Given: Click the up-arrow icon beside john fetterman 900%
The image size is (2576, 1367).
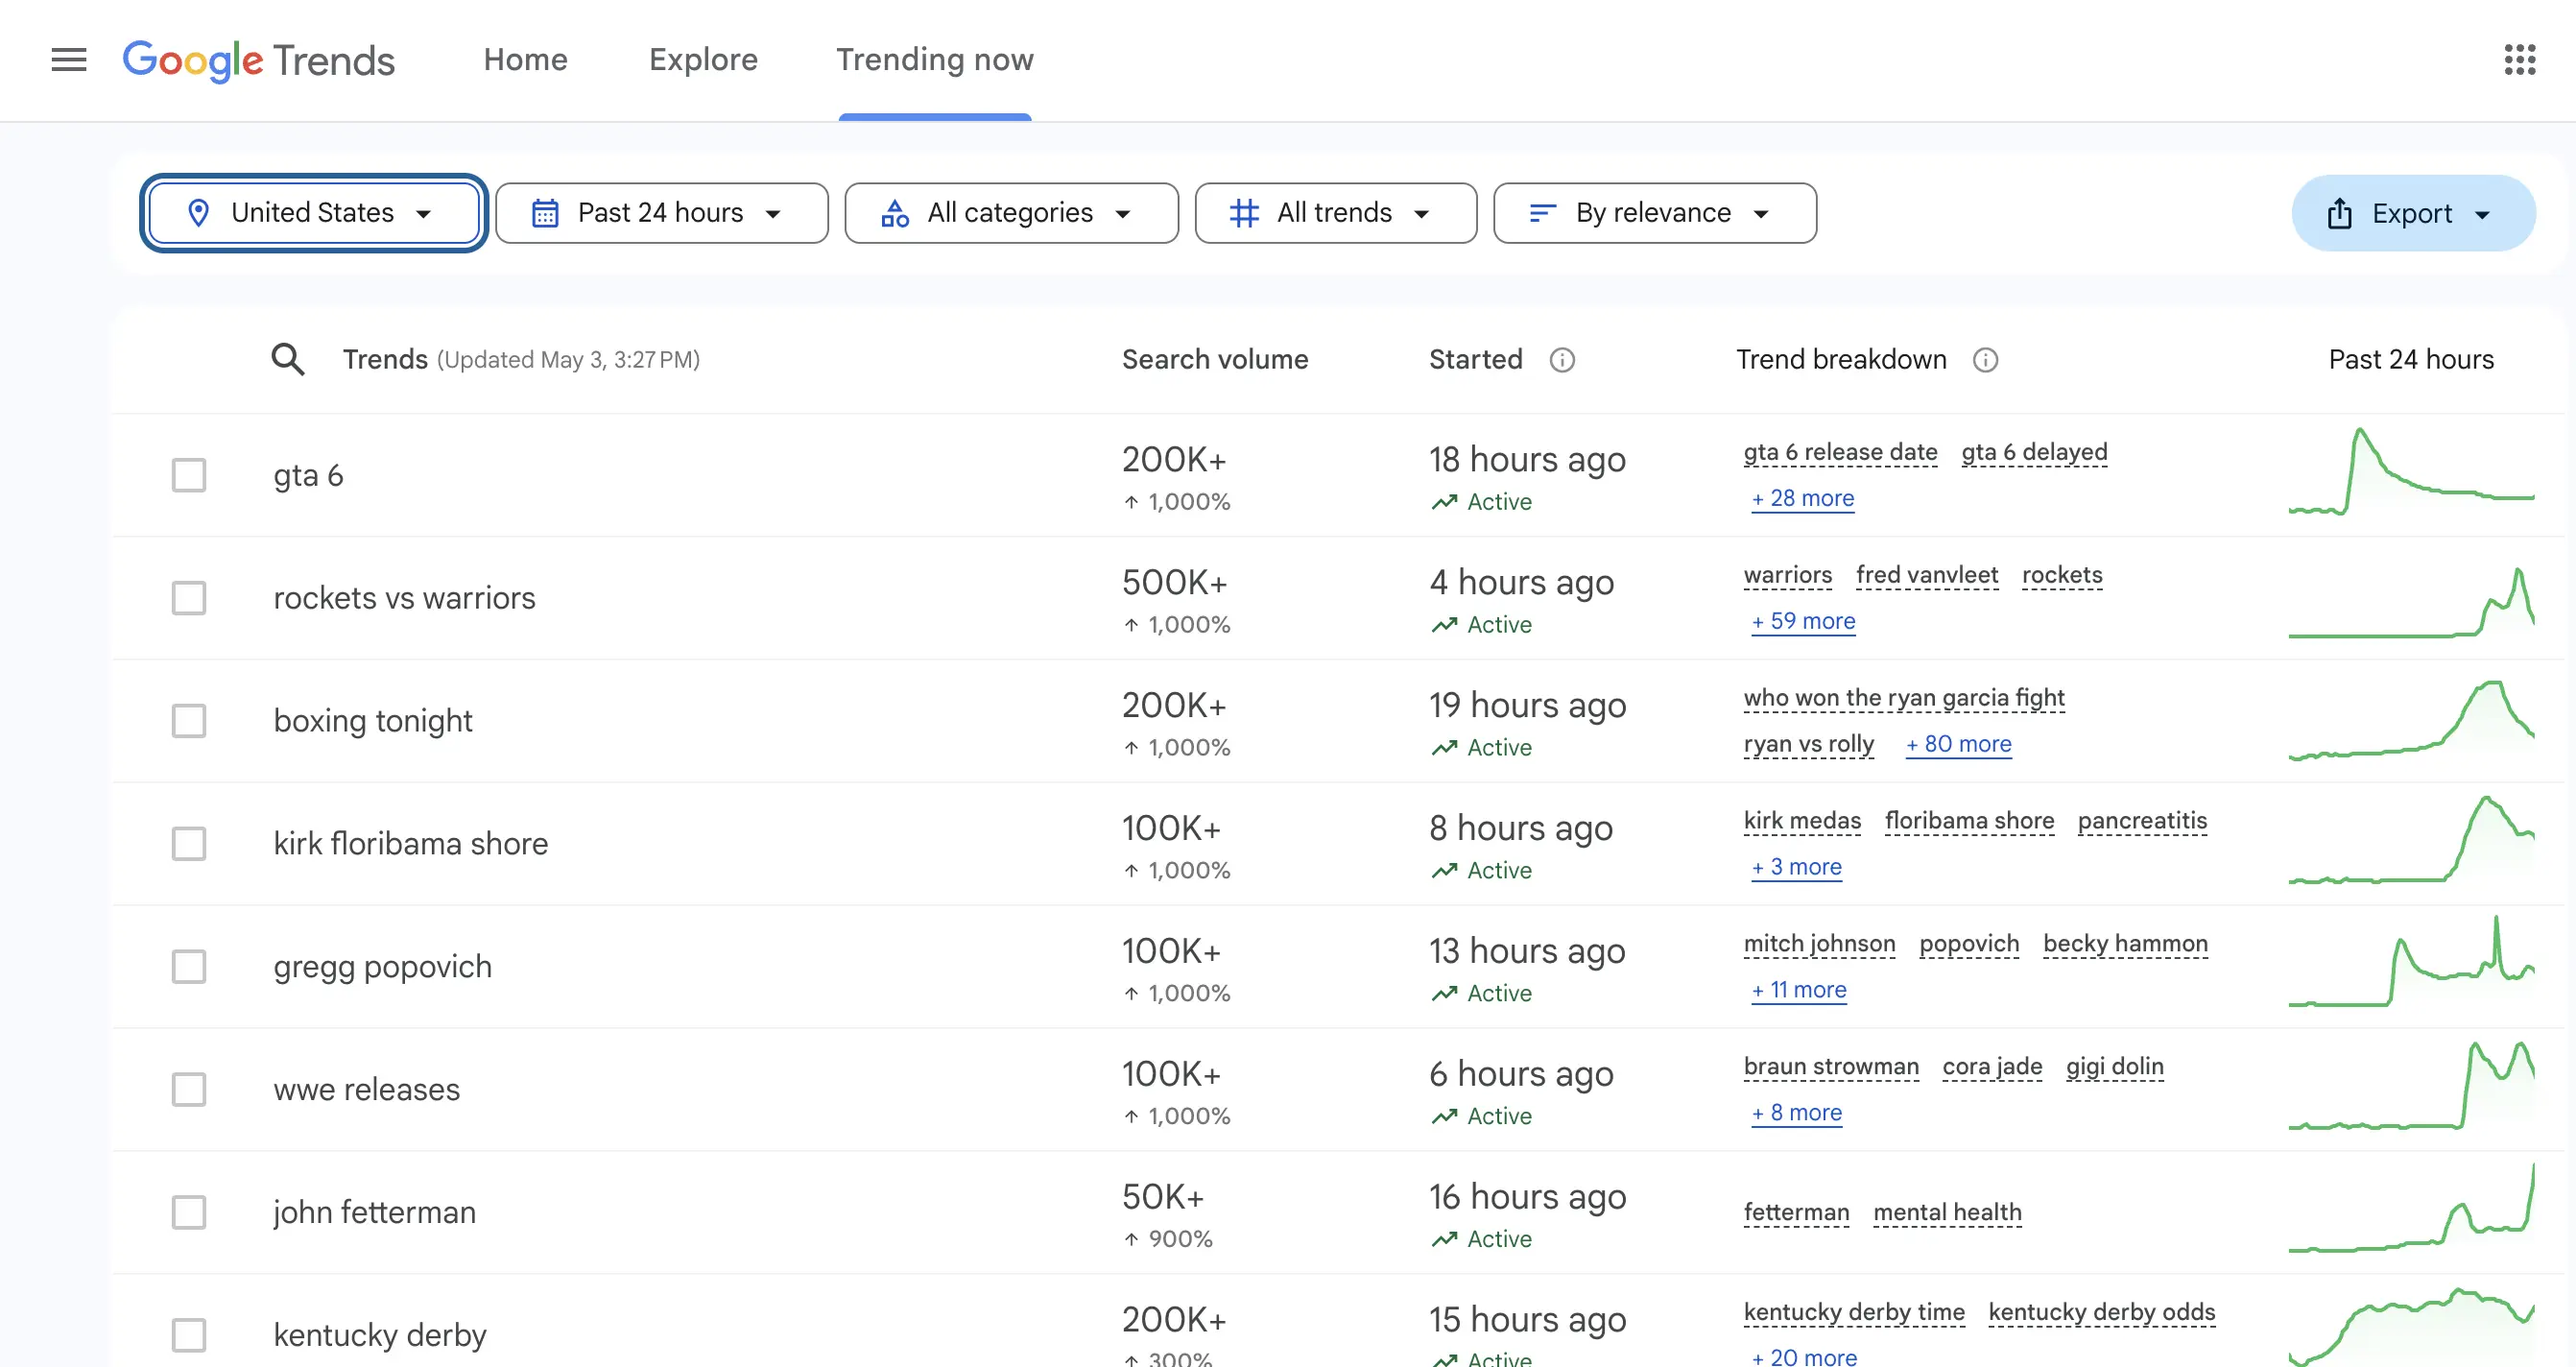Looking at the screenshot, I should pyautogui.click(x=1131, y=1239).
